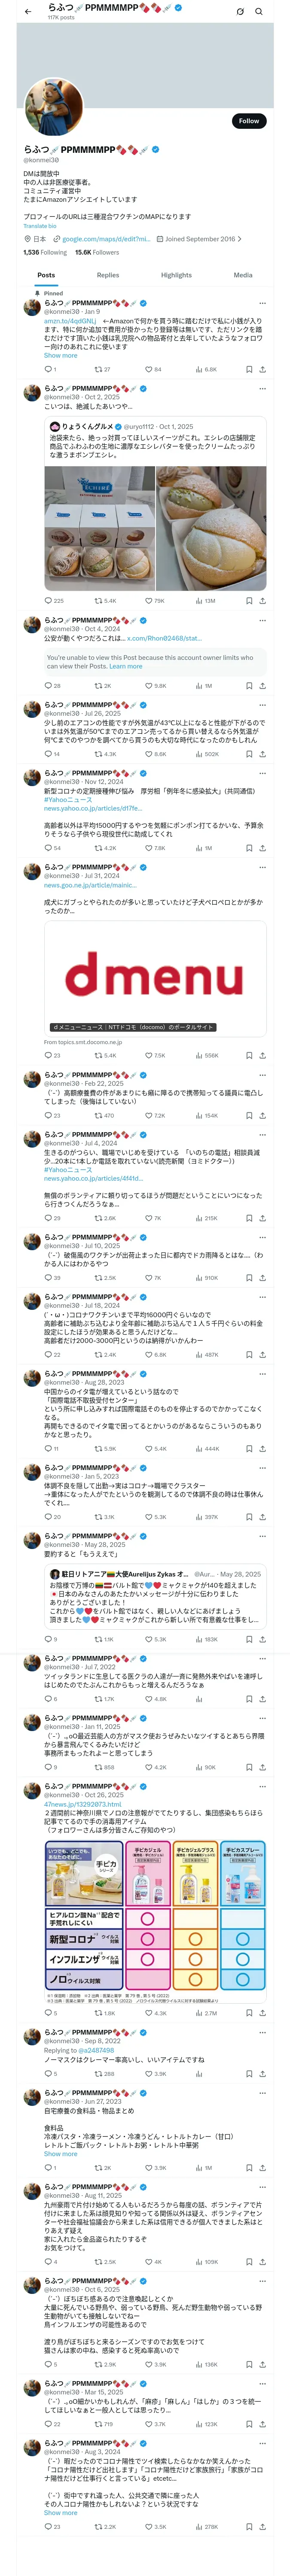Open the three-dot menu on the Oct 4, 2024 post
Image resolution: width=290 pixels, height=2576 pixels.
pos(262,620)
